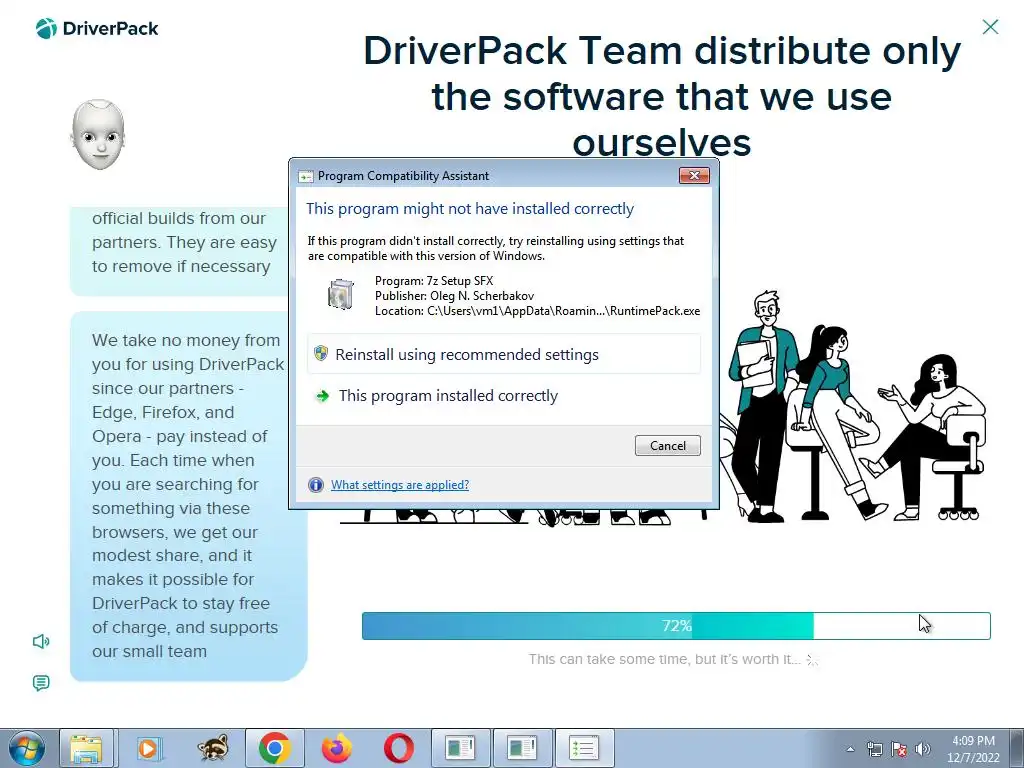This screenshot has width=1024, height=768.
Task: Launch Windows Media Player from taskbar
Action: (x=150, y=748)
